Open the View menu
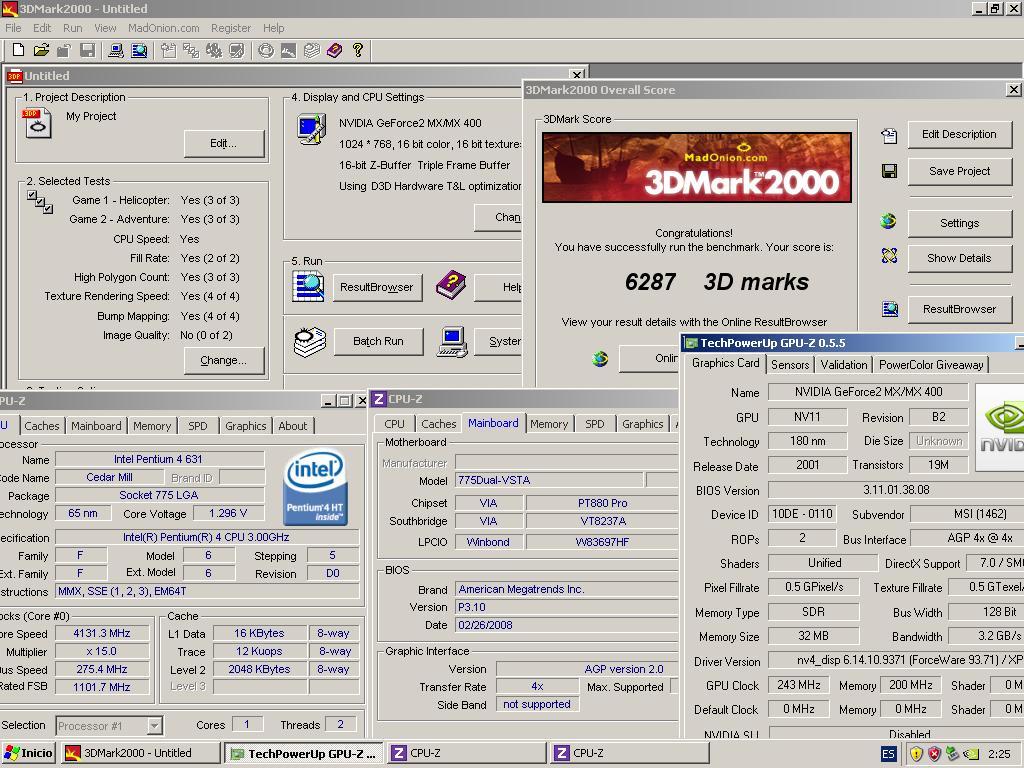Screen dimensions: 1024x768 coord(105,28)
